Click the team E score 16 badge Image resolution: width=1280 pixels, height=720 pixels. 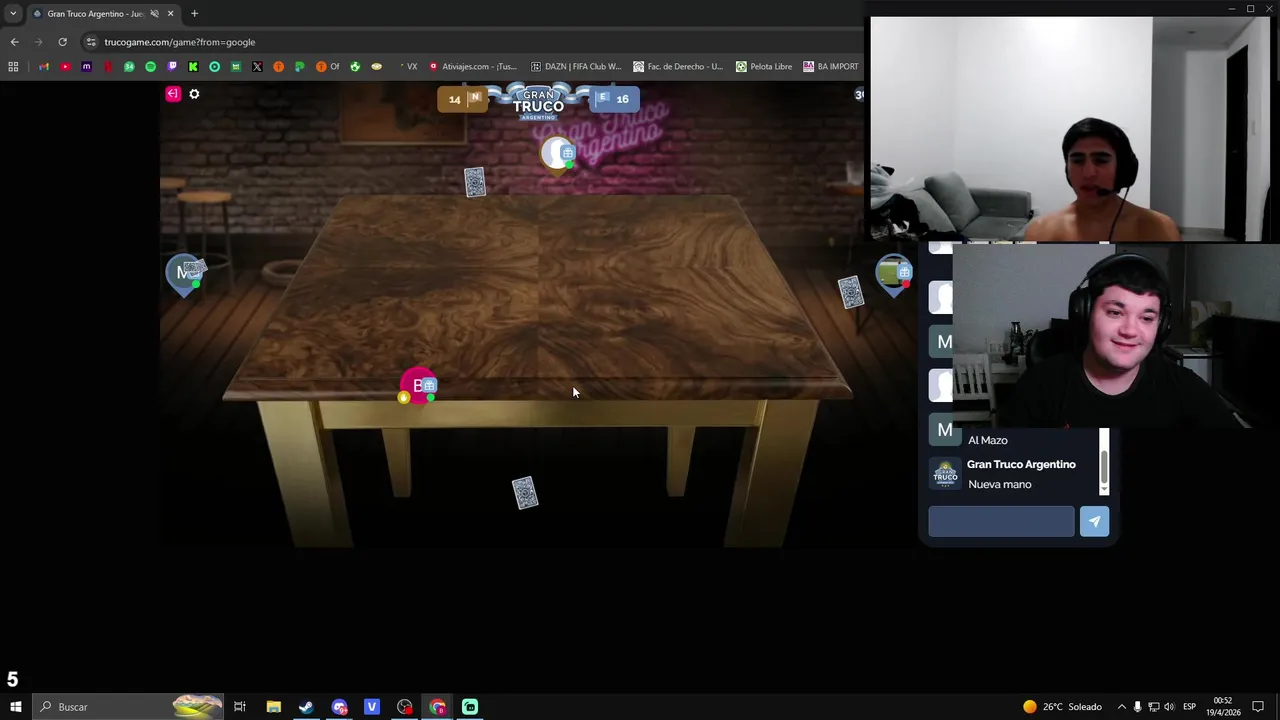pyautogui.click(x=613, y=99)
